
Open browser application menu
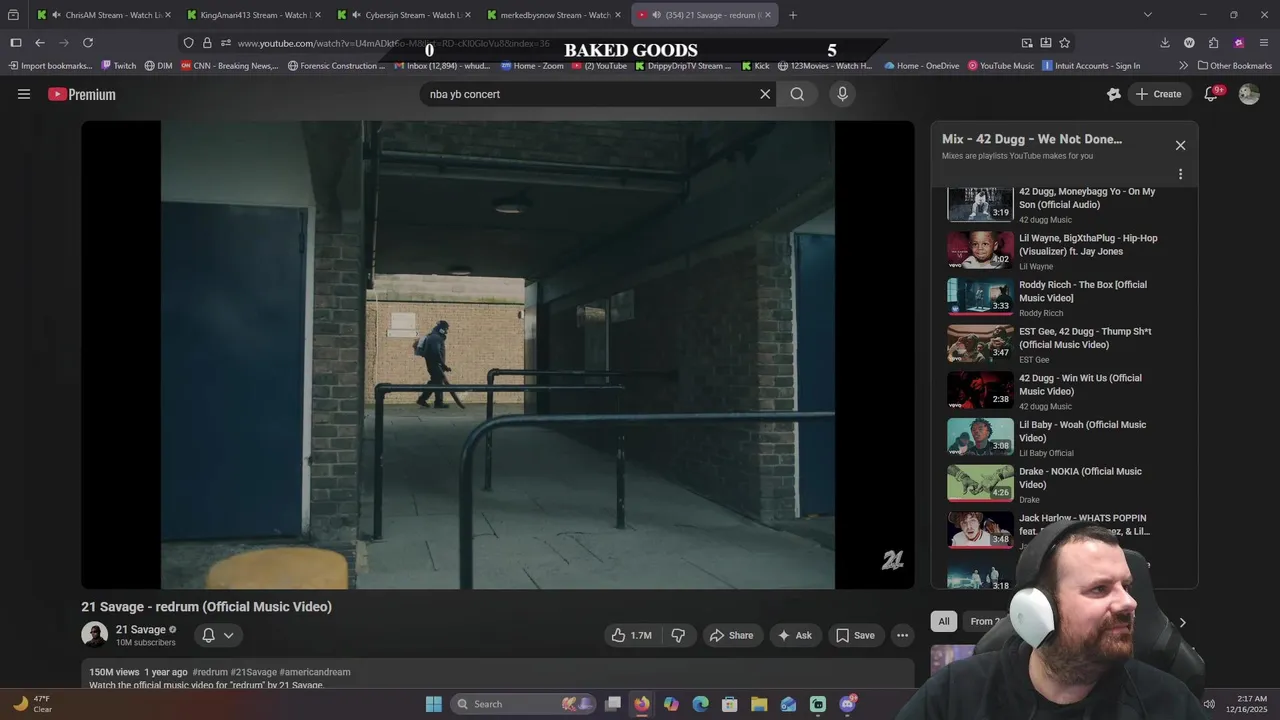tap(1264, 43)
